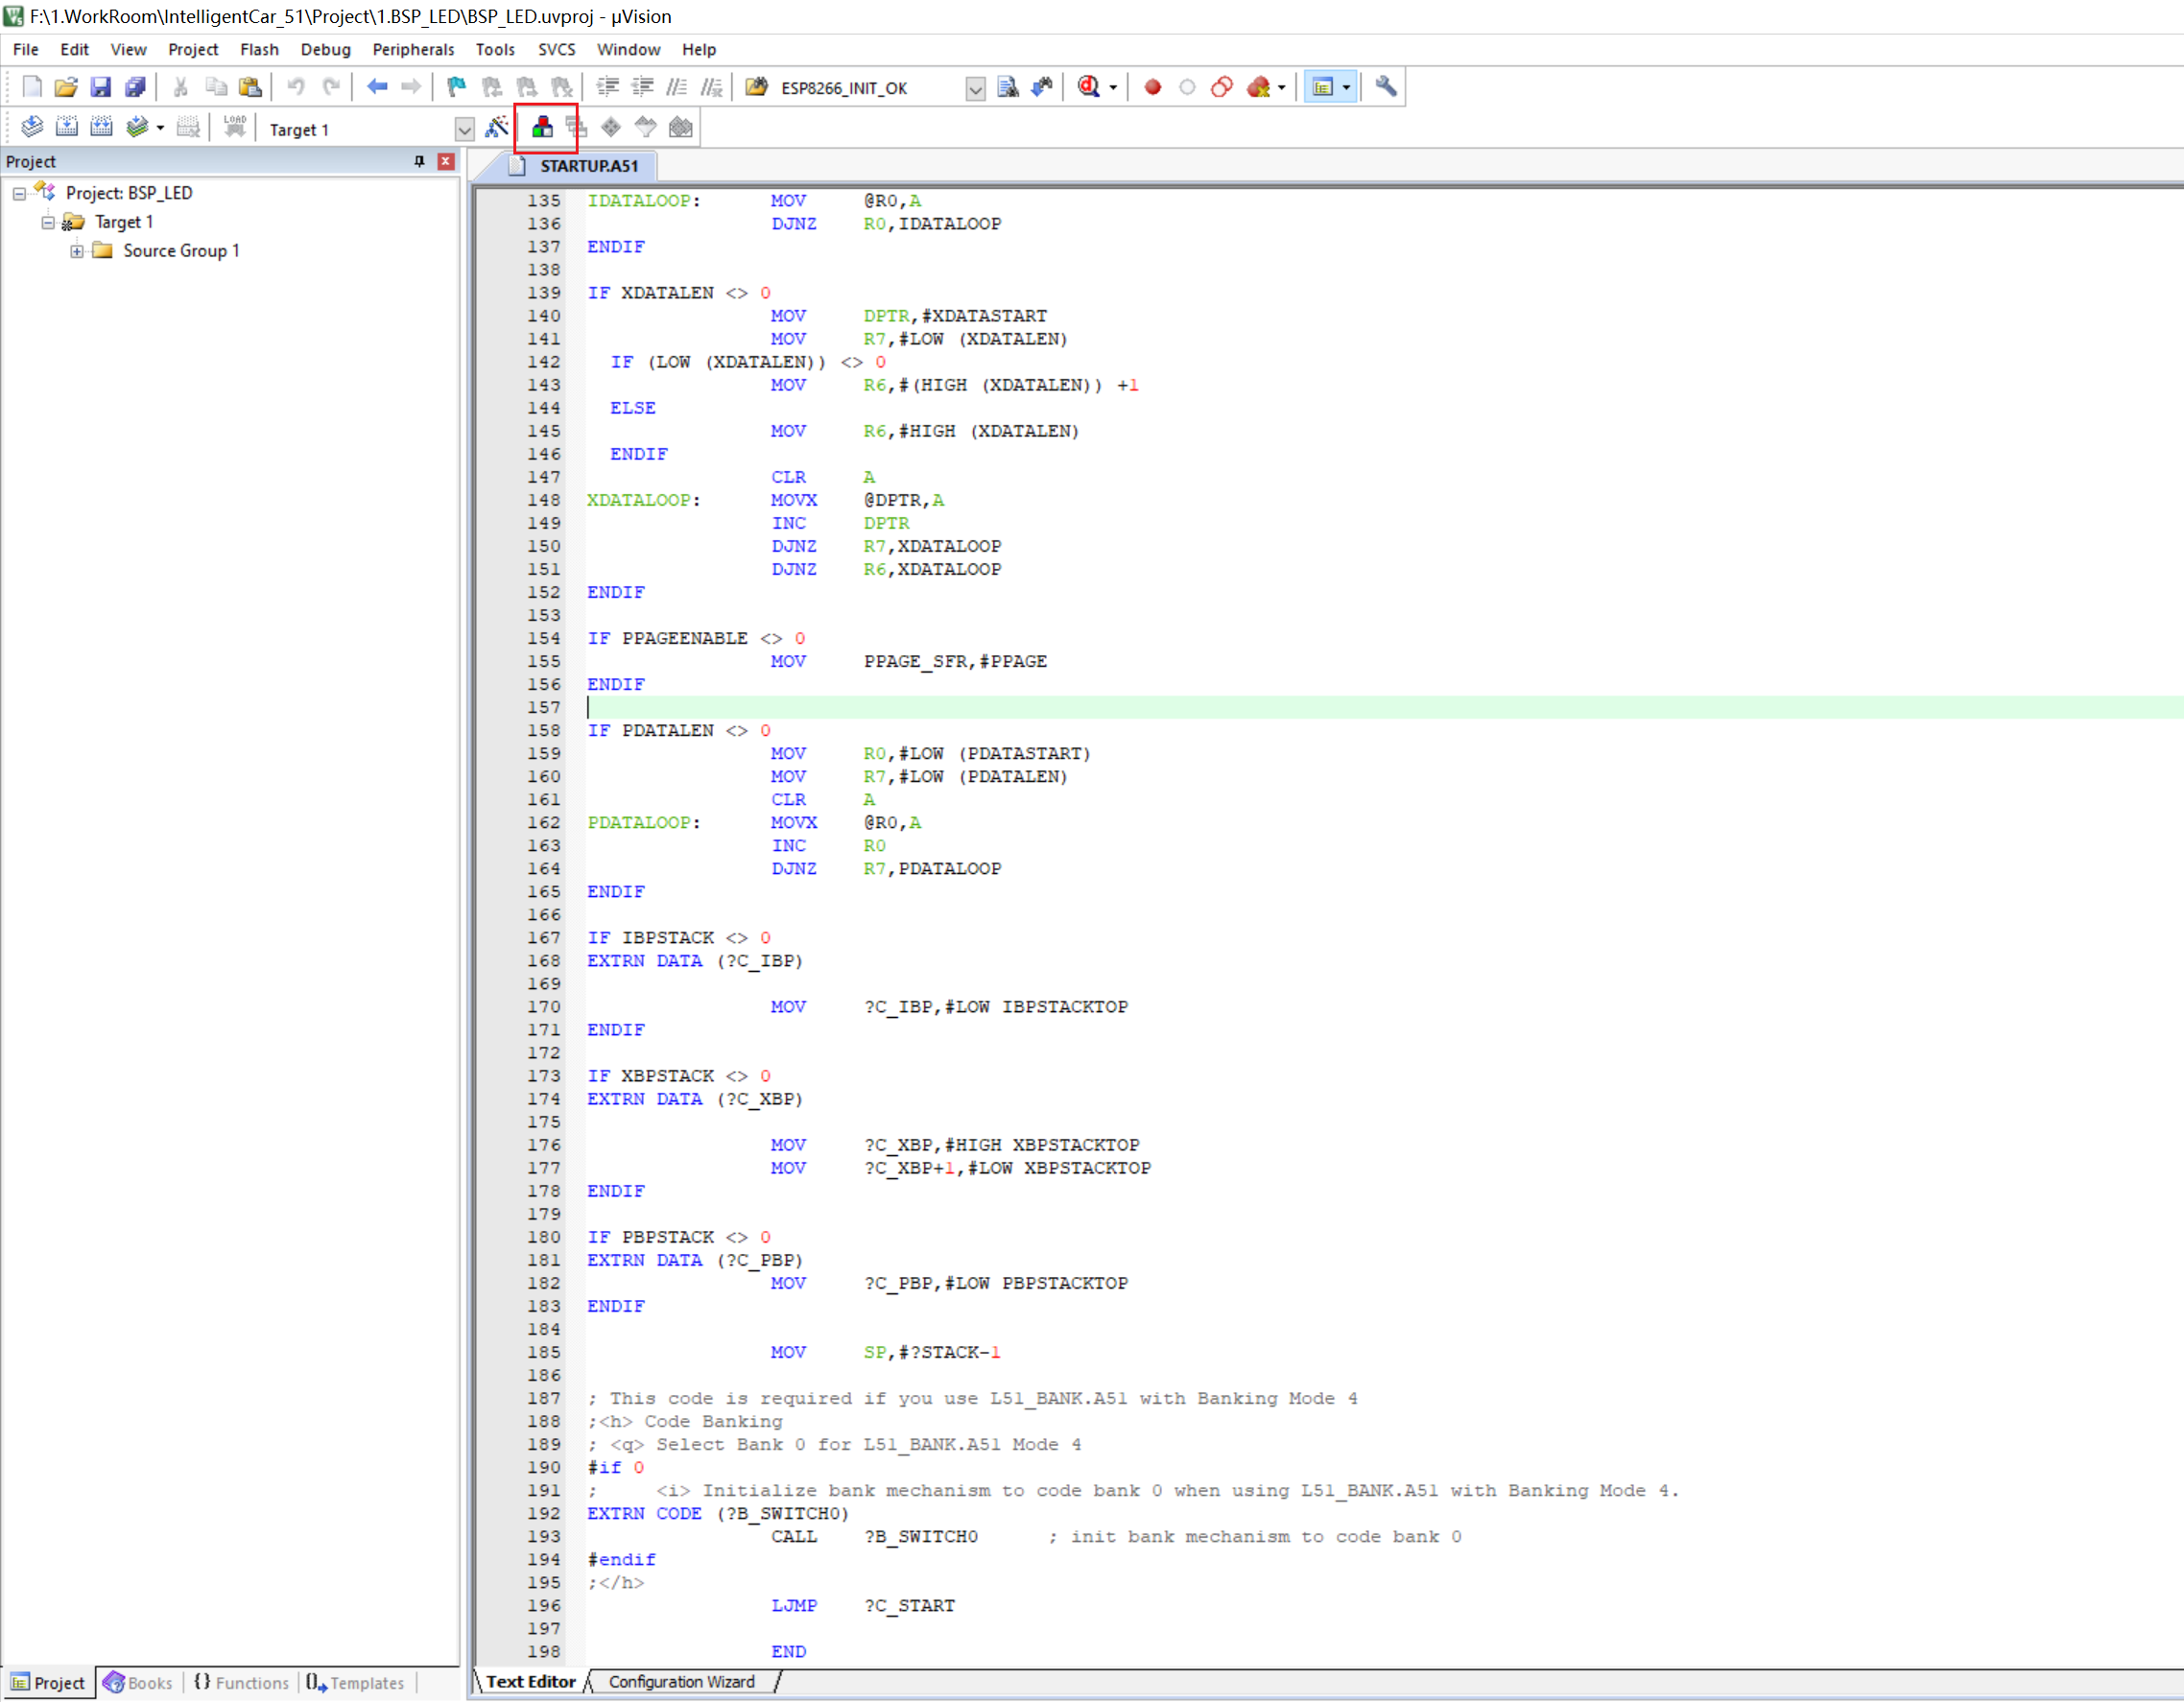Indent selected text icon
2184x1702 pixels.
[607, 87]
